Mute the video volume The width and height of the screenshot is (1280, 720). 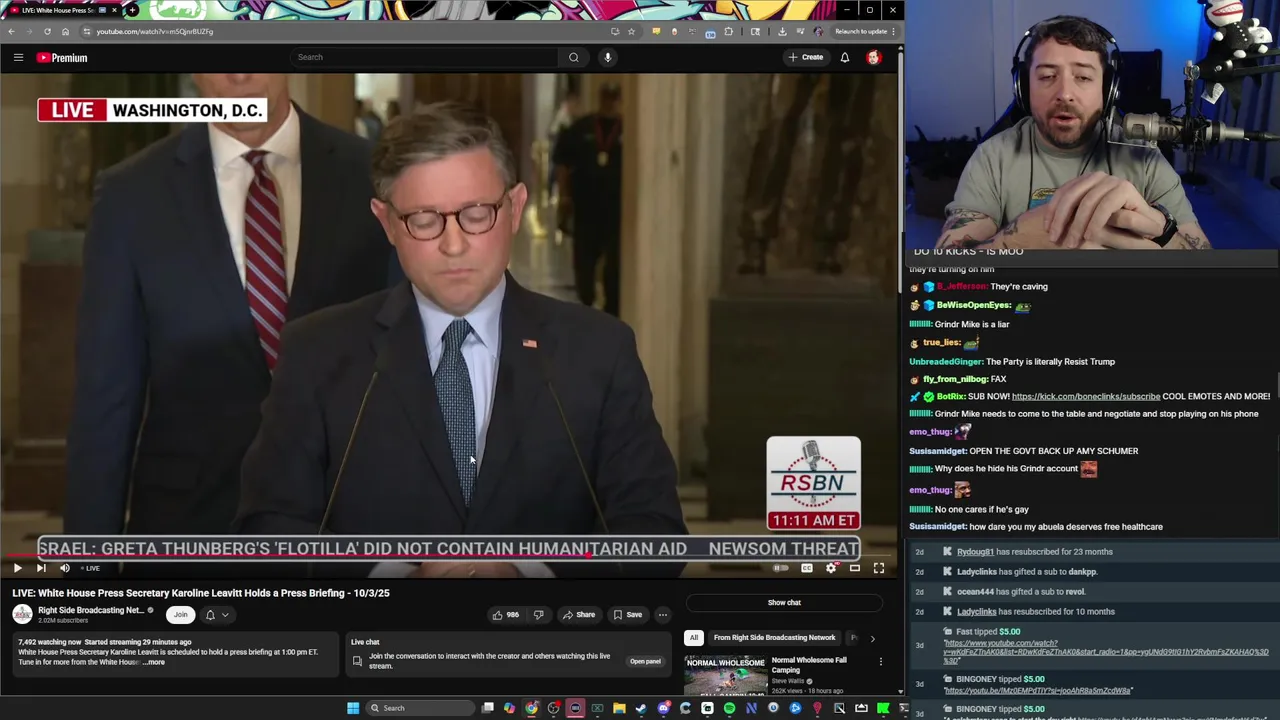[65, 568]
